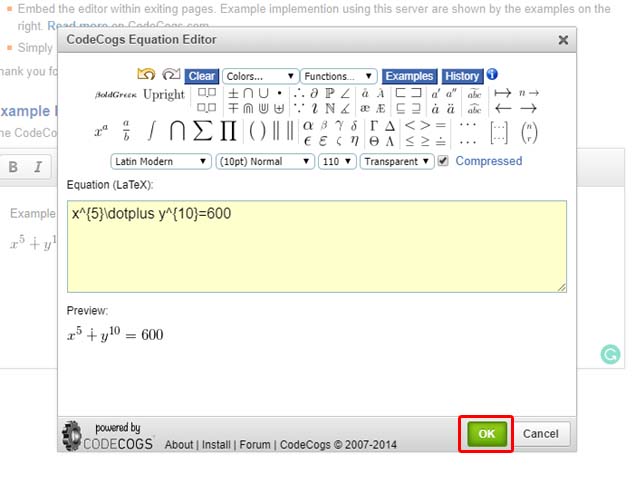
Task: Insert the integral symbol
Action: (x=151, y=131)
